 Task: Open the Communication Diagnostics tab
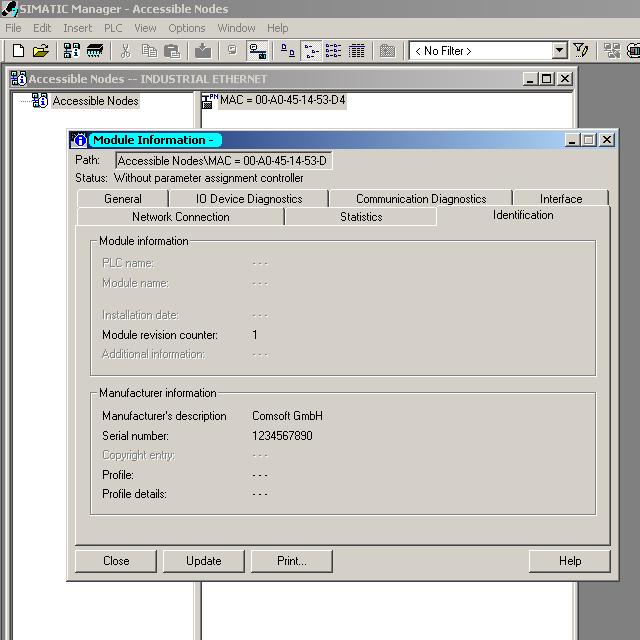click(420, 199)
